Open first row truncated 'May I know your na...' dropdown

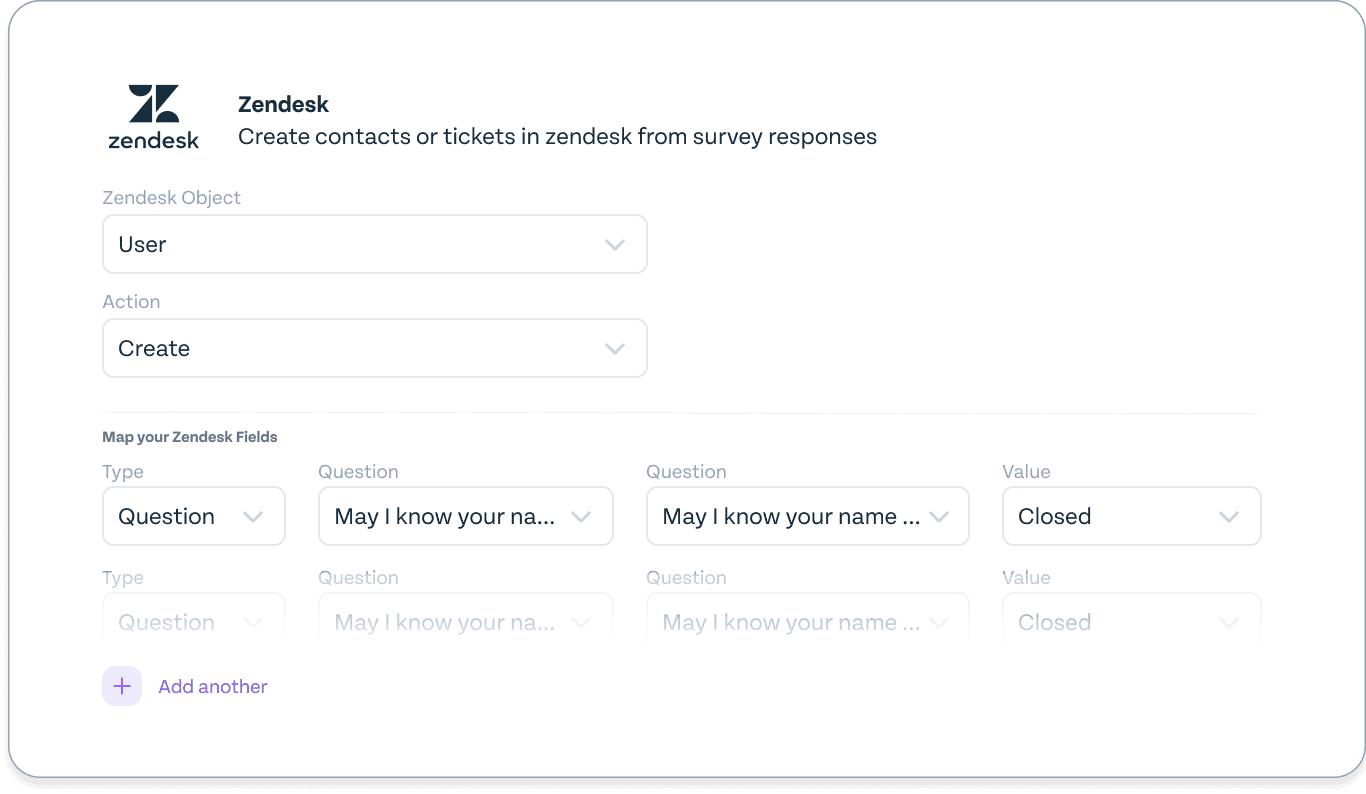(x=466, y=516)
